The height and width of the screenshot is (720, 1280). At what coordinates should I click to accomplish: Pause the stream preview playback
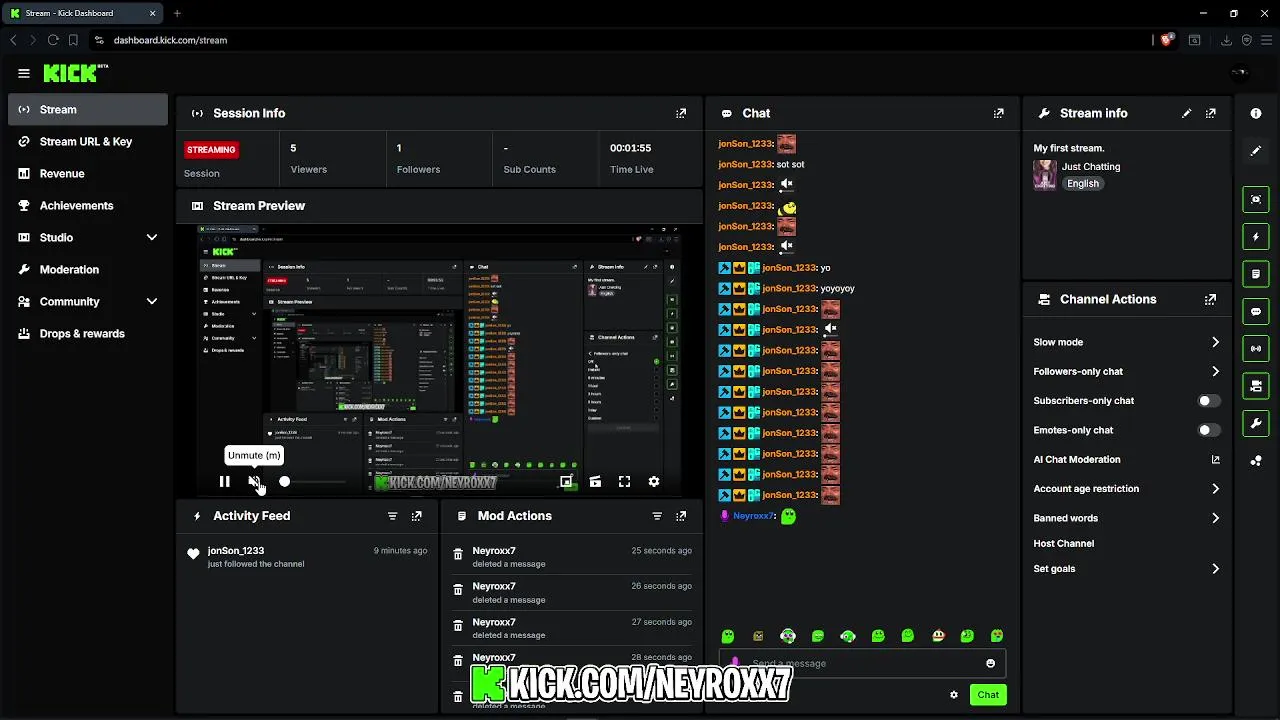tap(224, 482)
